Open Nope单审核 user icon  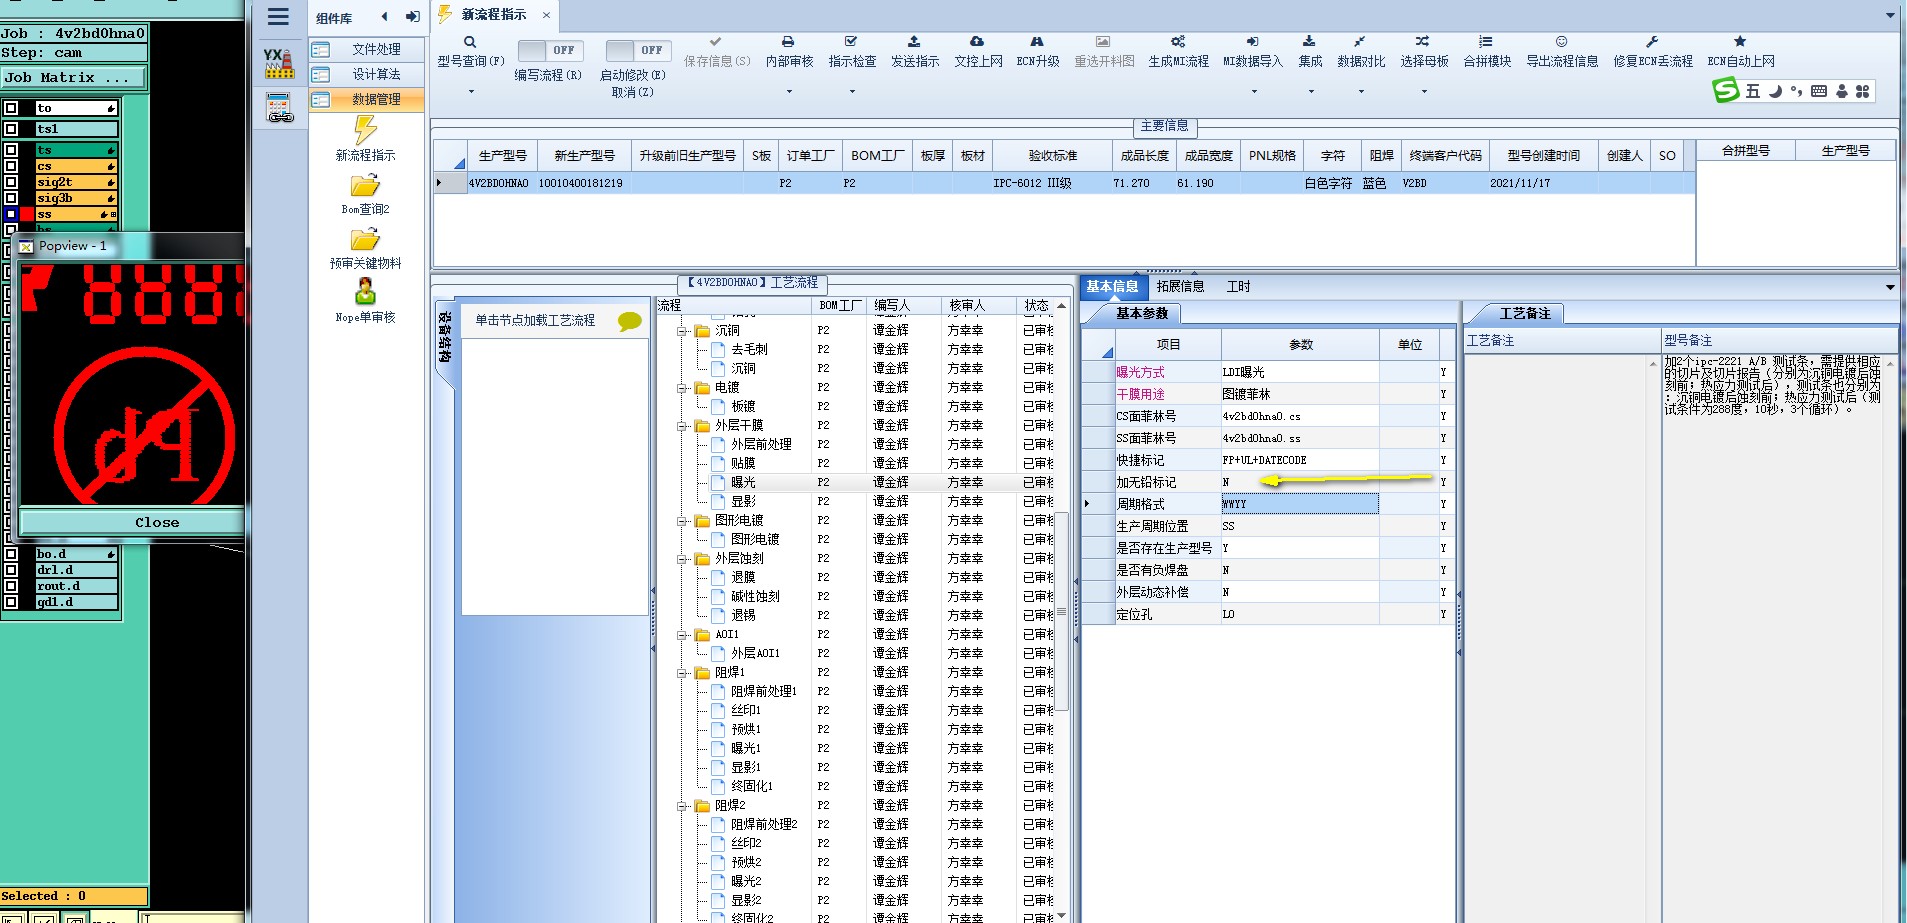[x=365, y=292]
